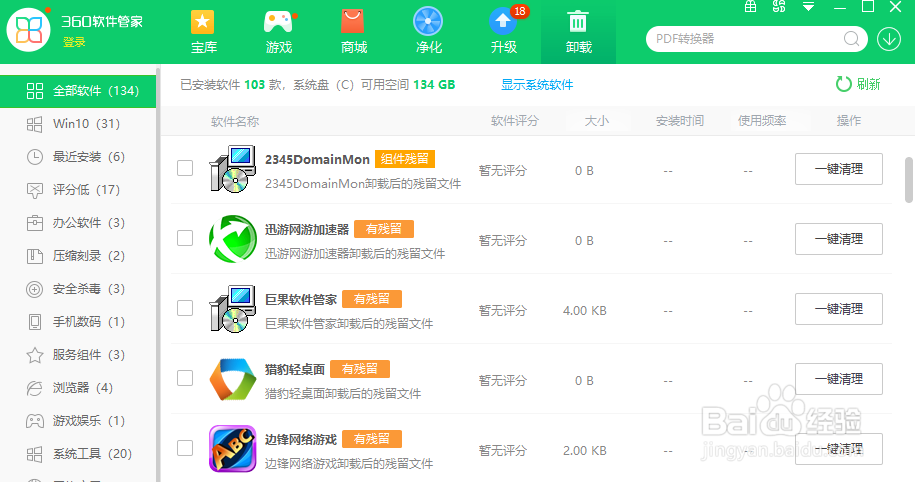Select the 手机数码 (1) category

78,322
